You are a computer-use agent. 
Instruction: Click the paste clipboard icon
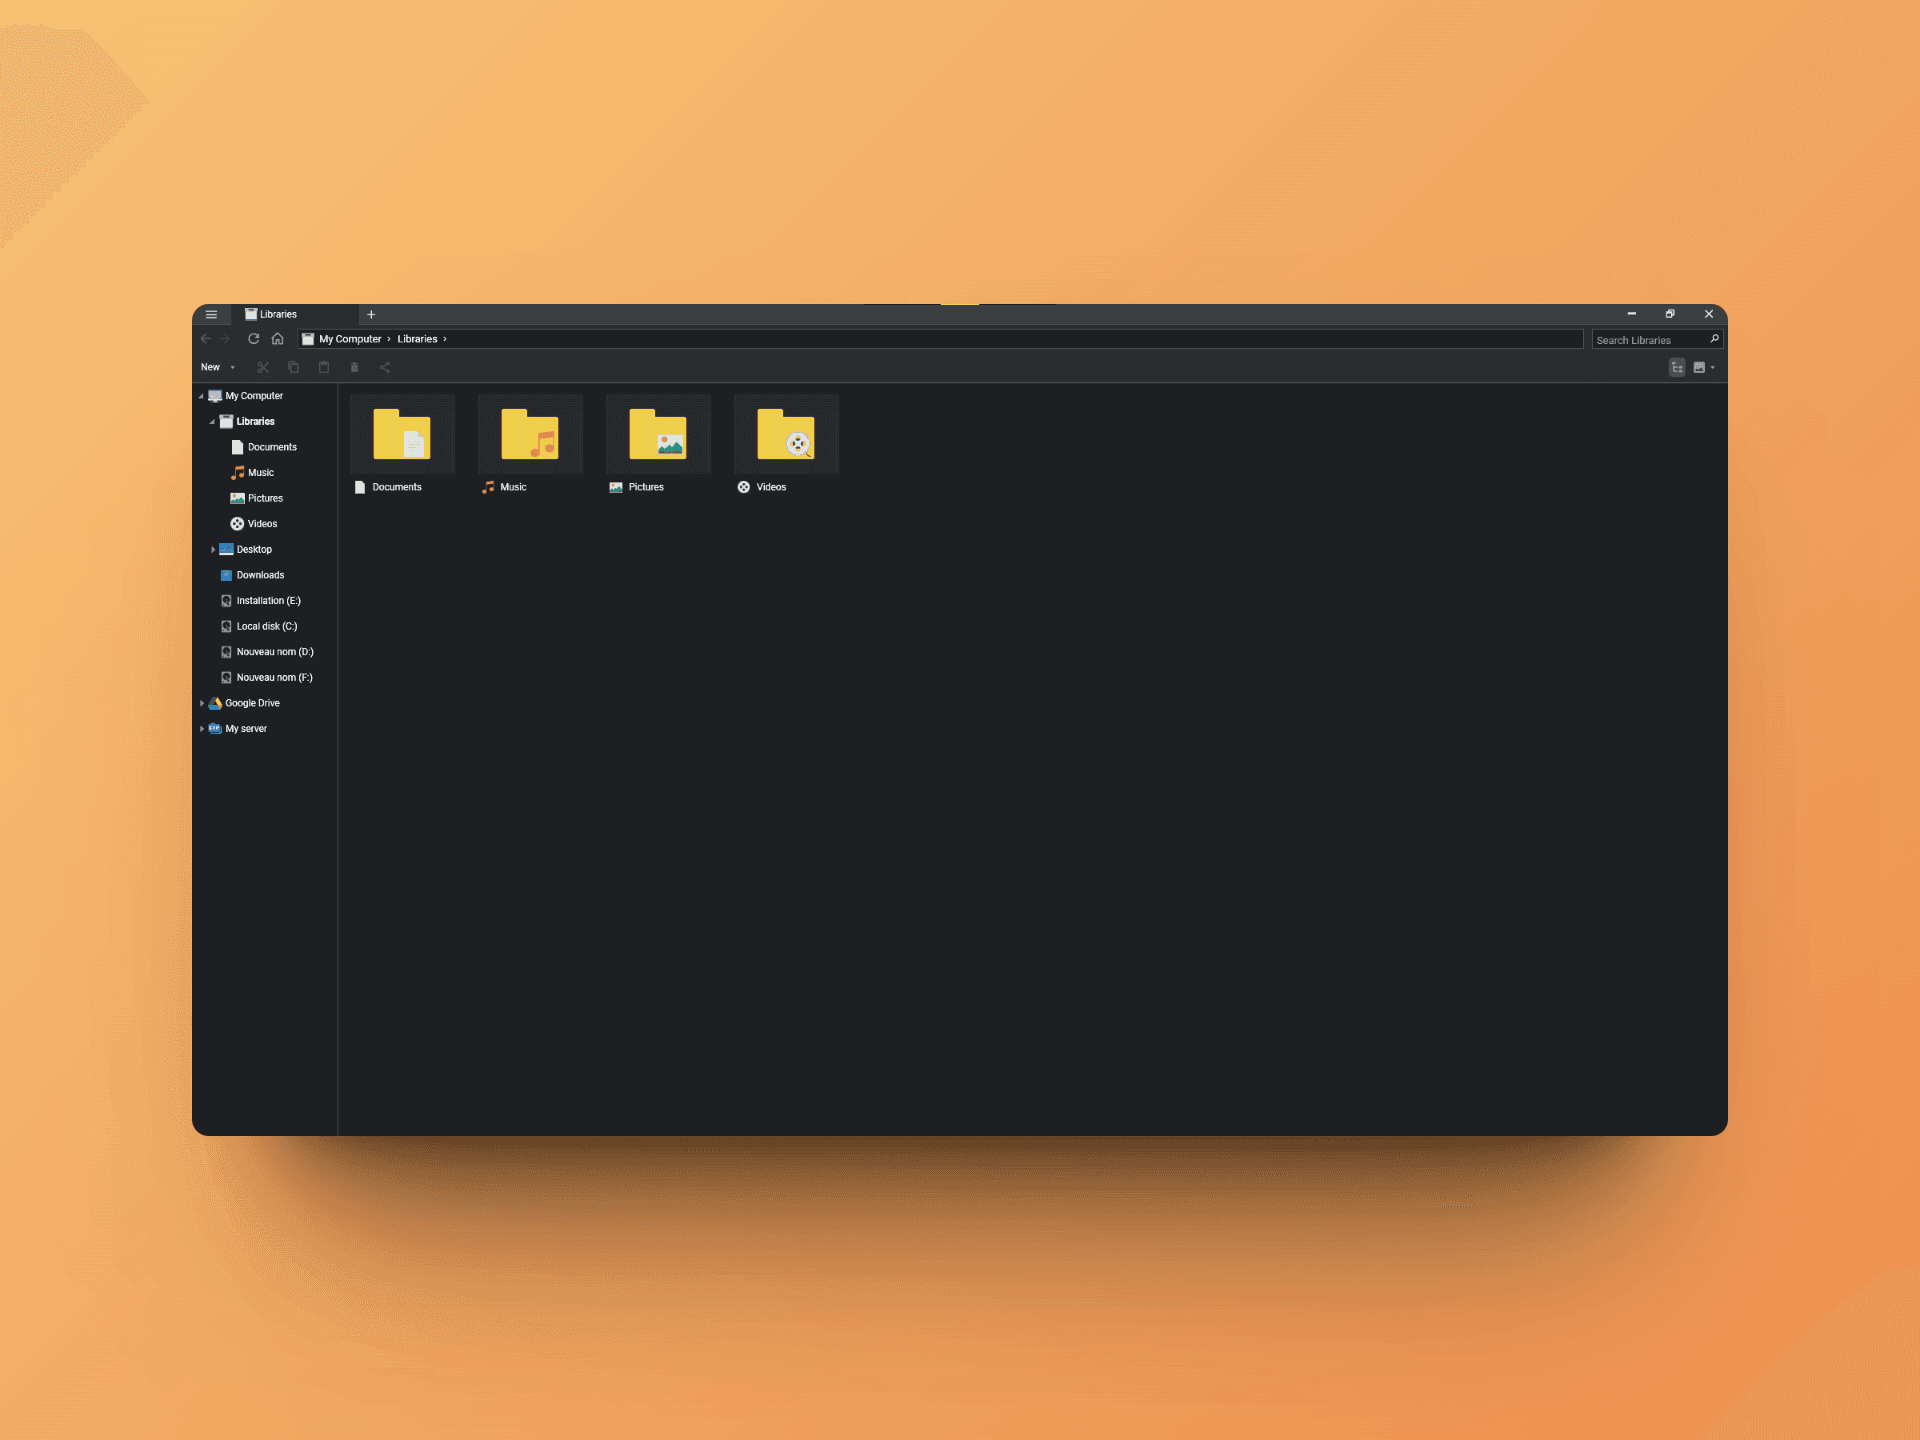(x=324, y=367)
